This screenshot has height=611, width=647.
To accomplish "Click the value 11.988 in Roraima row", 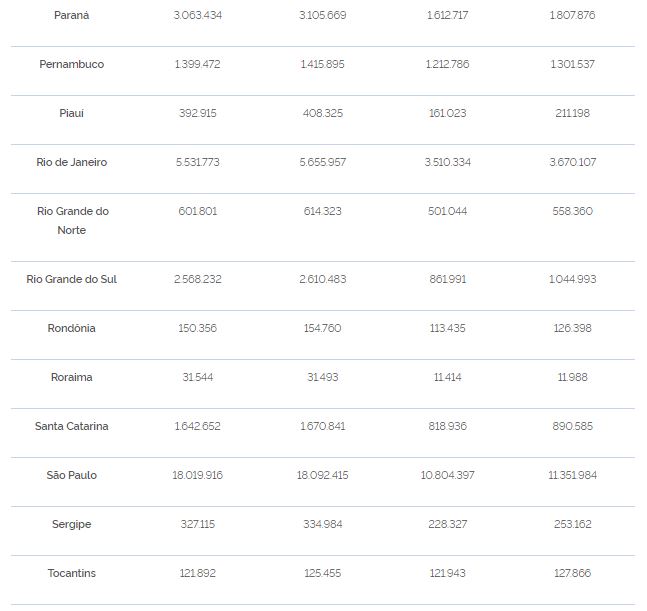I will click(572, 377).
